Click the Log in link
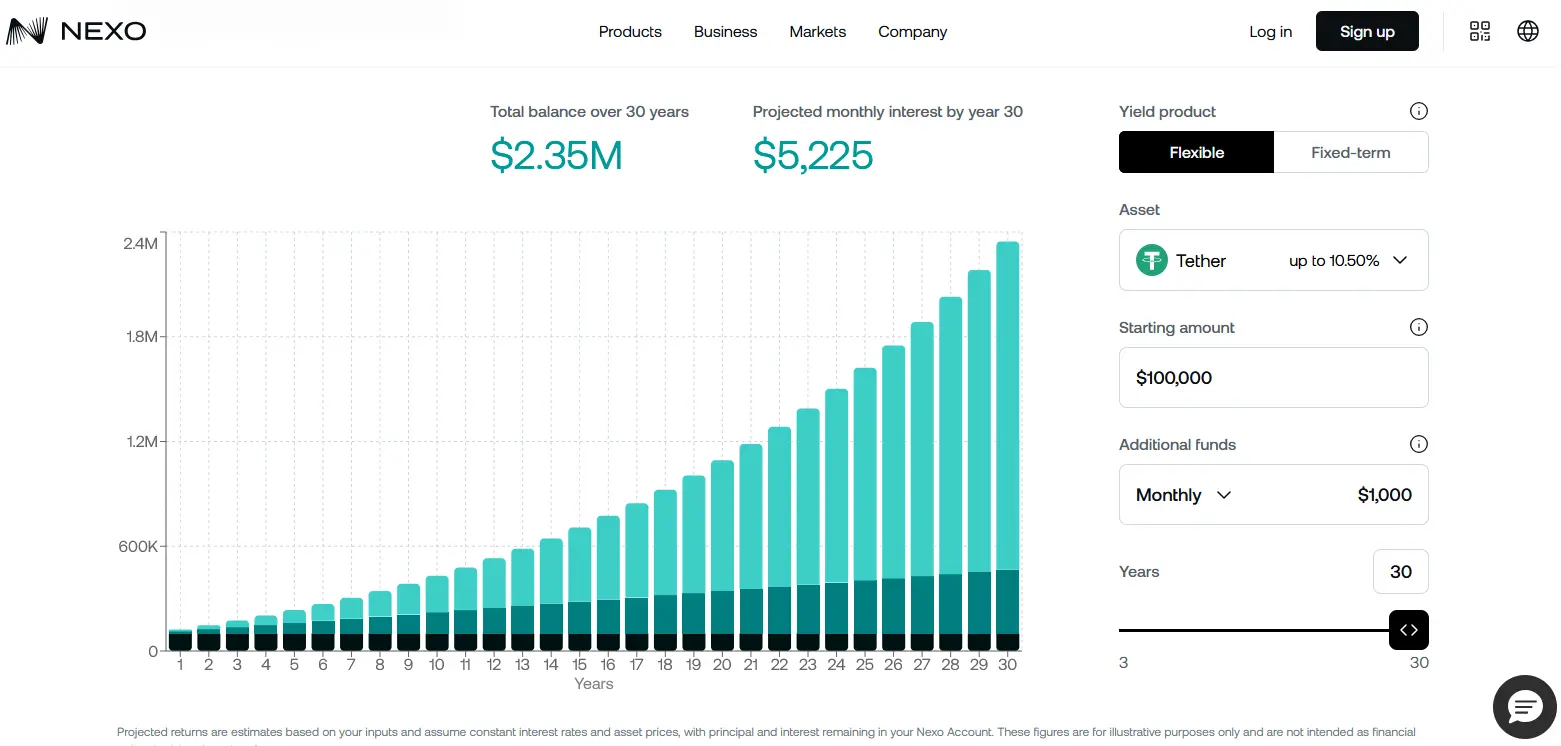 point(1271,32)
